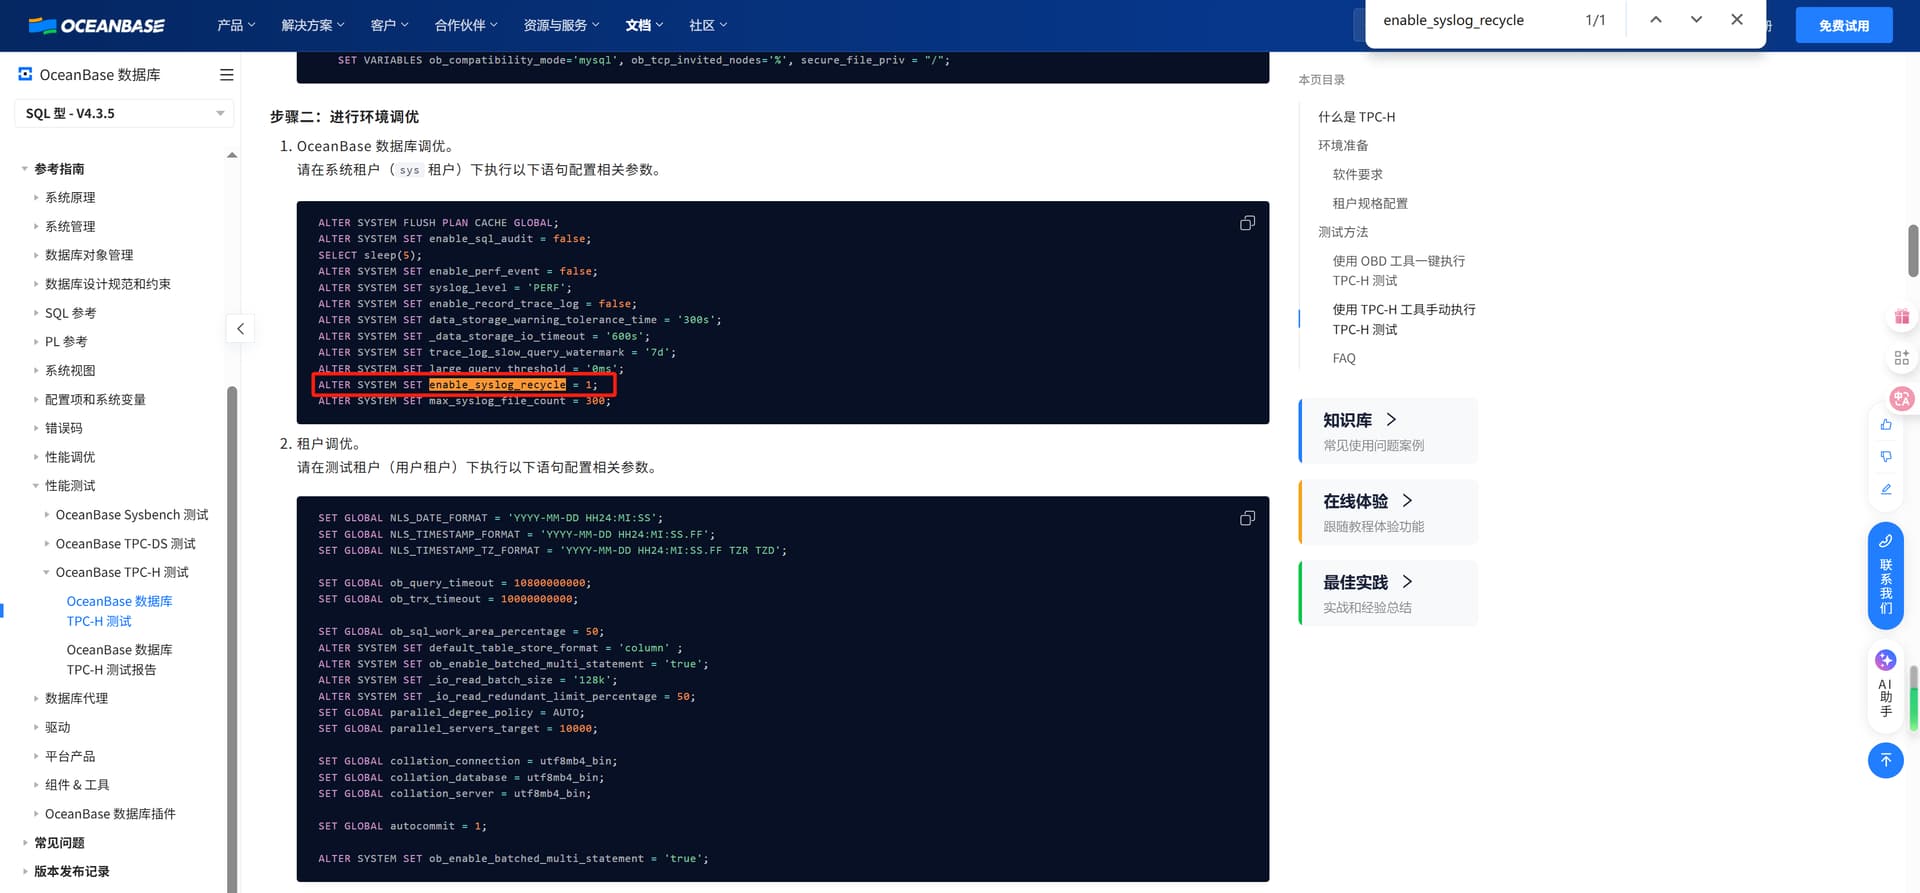Click the 免费试用 button

tap(1844, 25)
